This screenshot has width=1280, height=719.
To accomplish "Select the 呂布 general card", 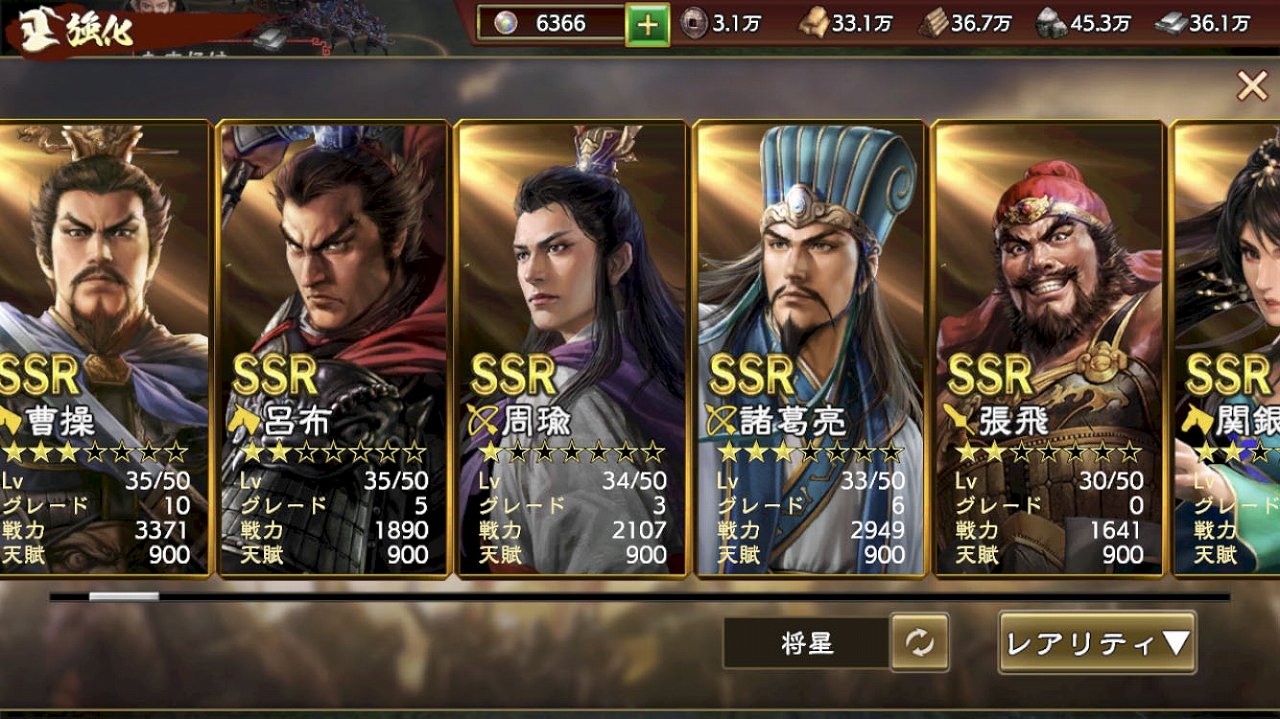I will [333, 348].
